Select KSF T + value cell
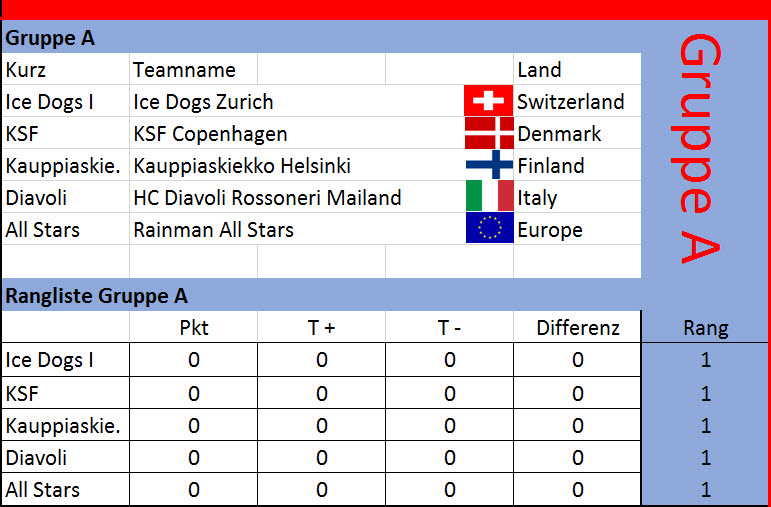Screen dimensions: 771x507 [322, 393]
